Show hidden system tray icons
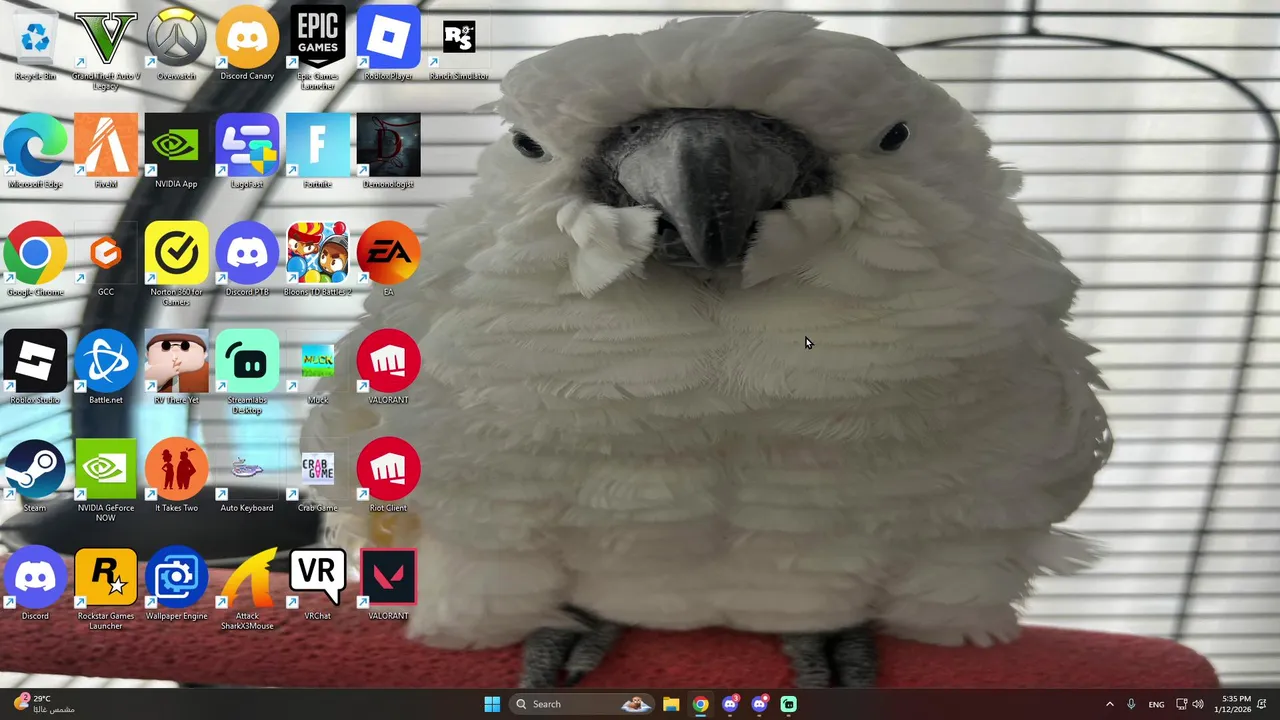 (x=1109, y=704)
